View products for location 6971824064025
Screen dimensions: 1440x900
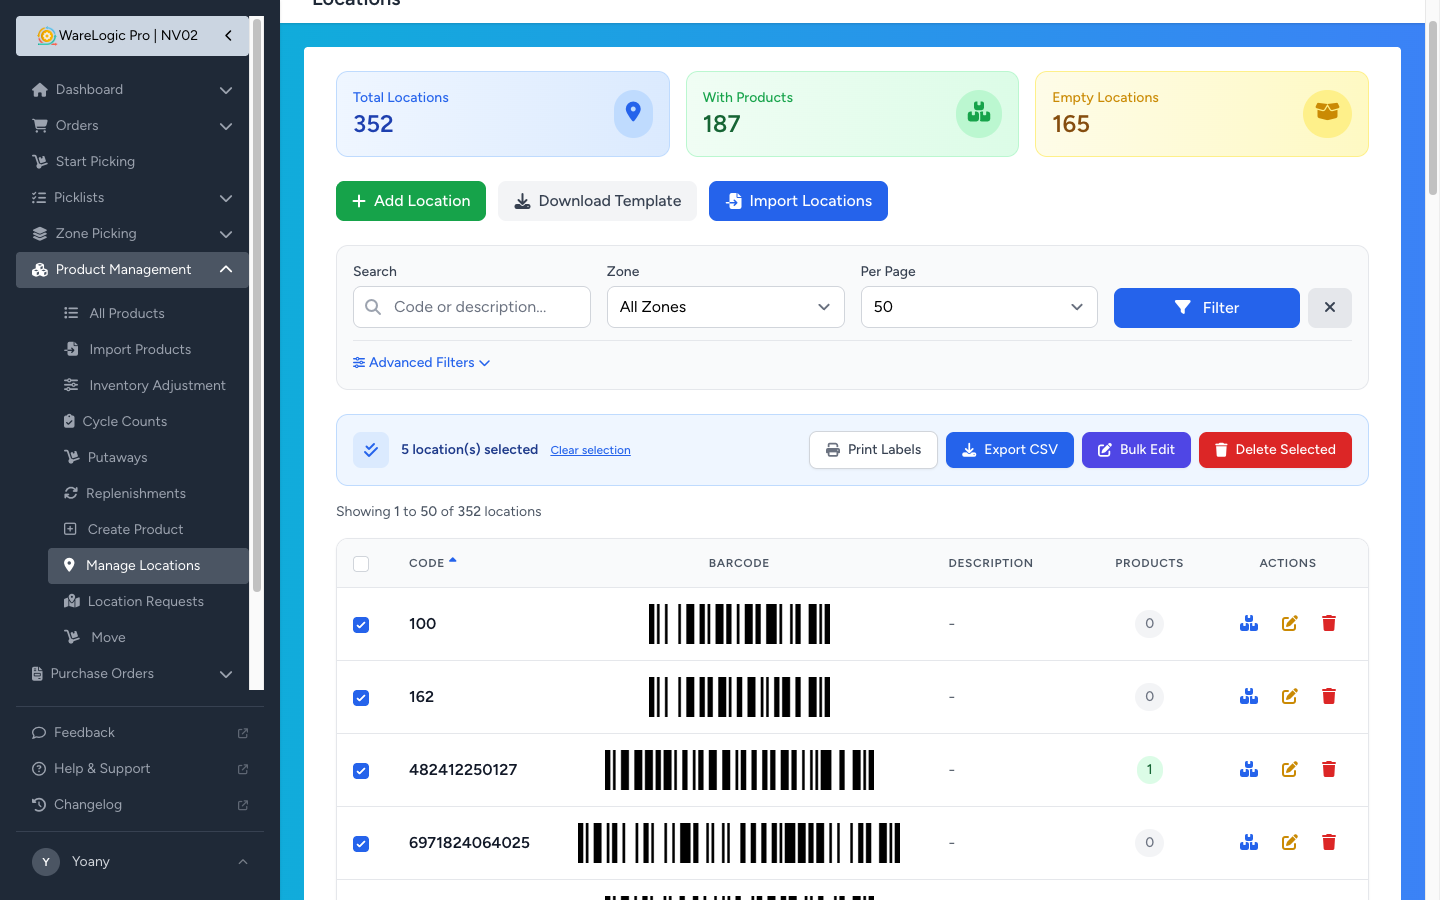[x=1249, y=843]
